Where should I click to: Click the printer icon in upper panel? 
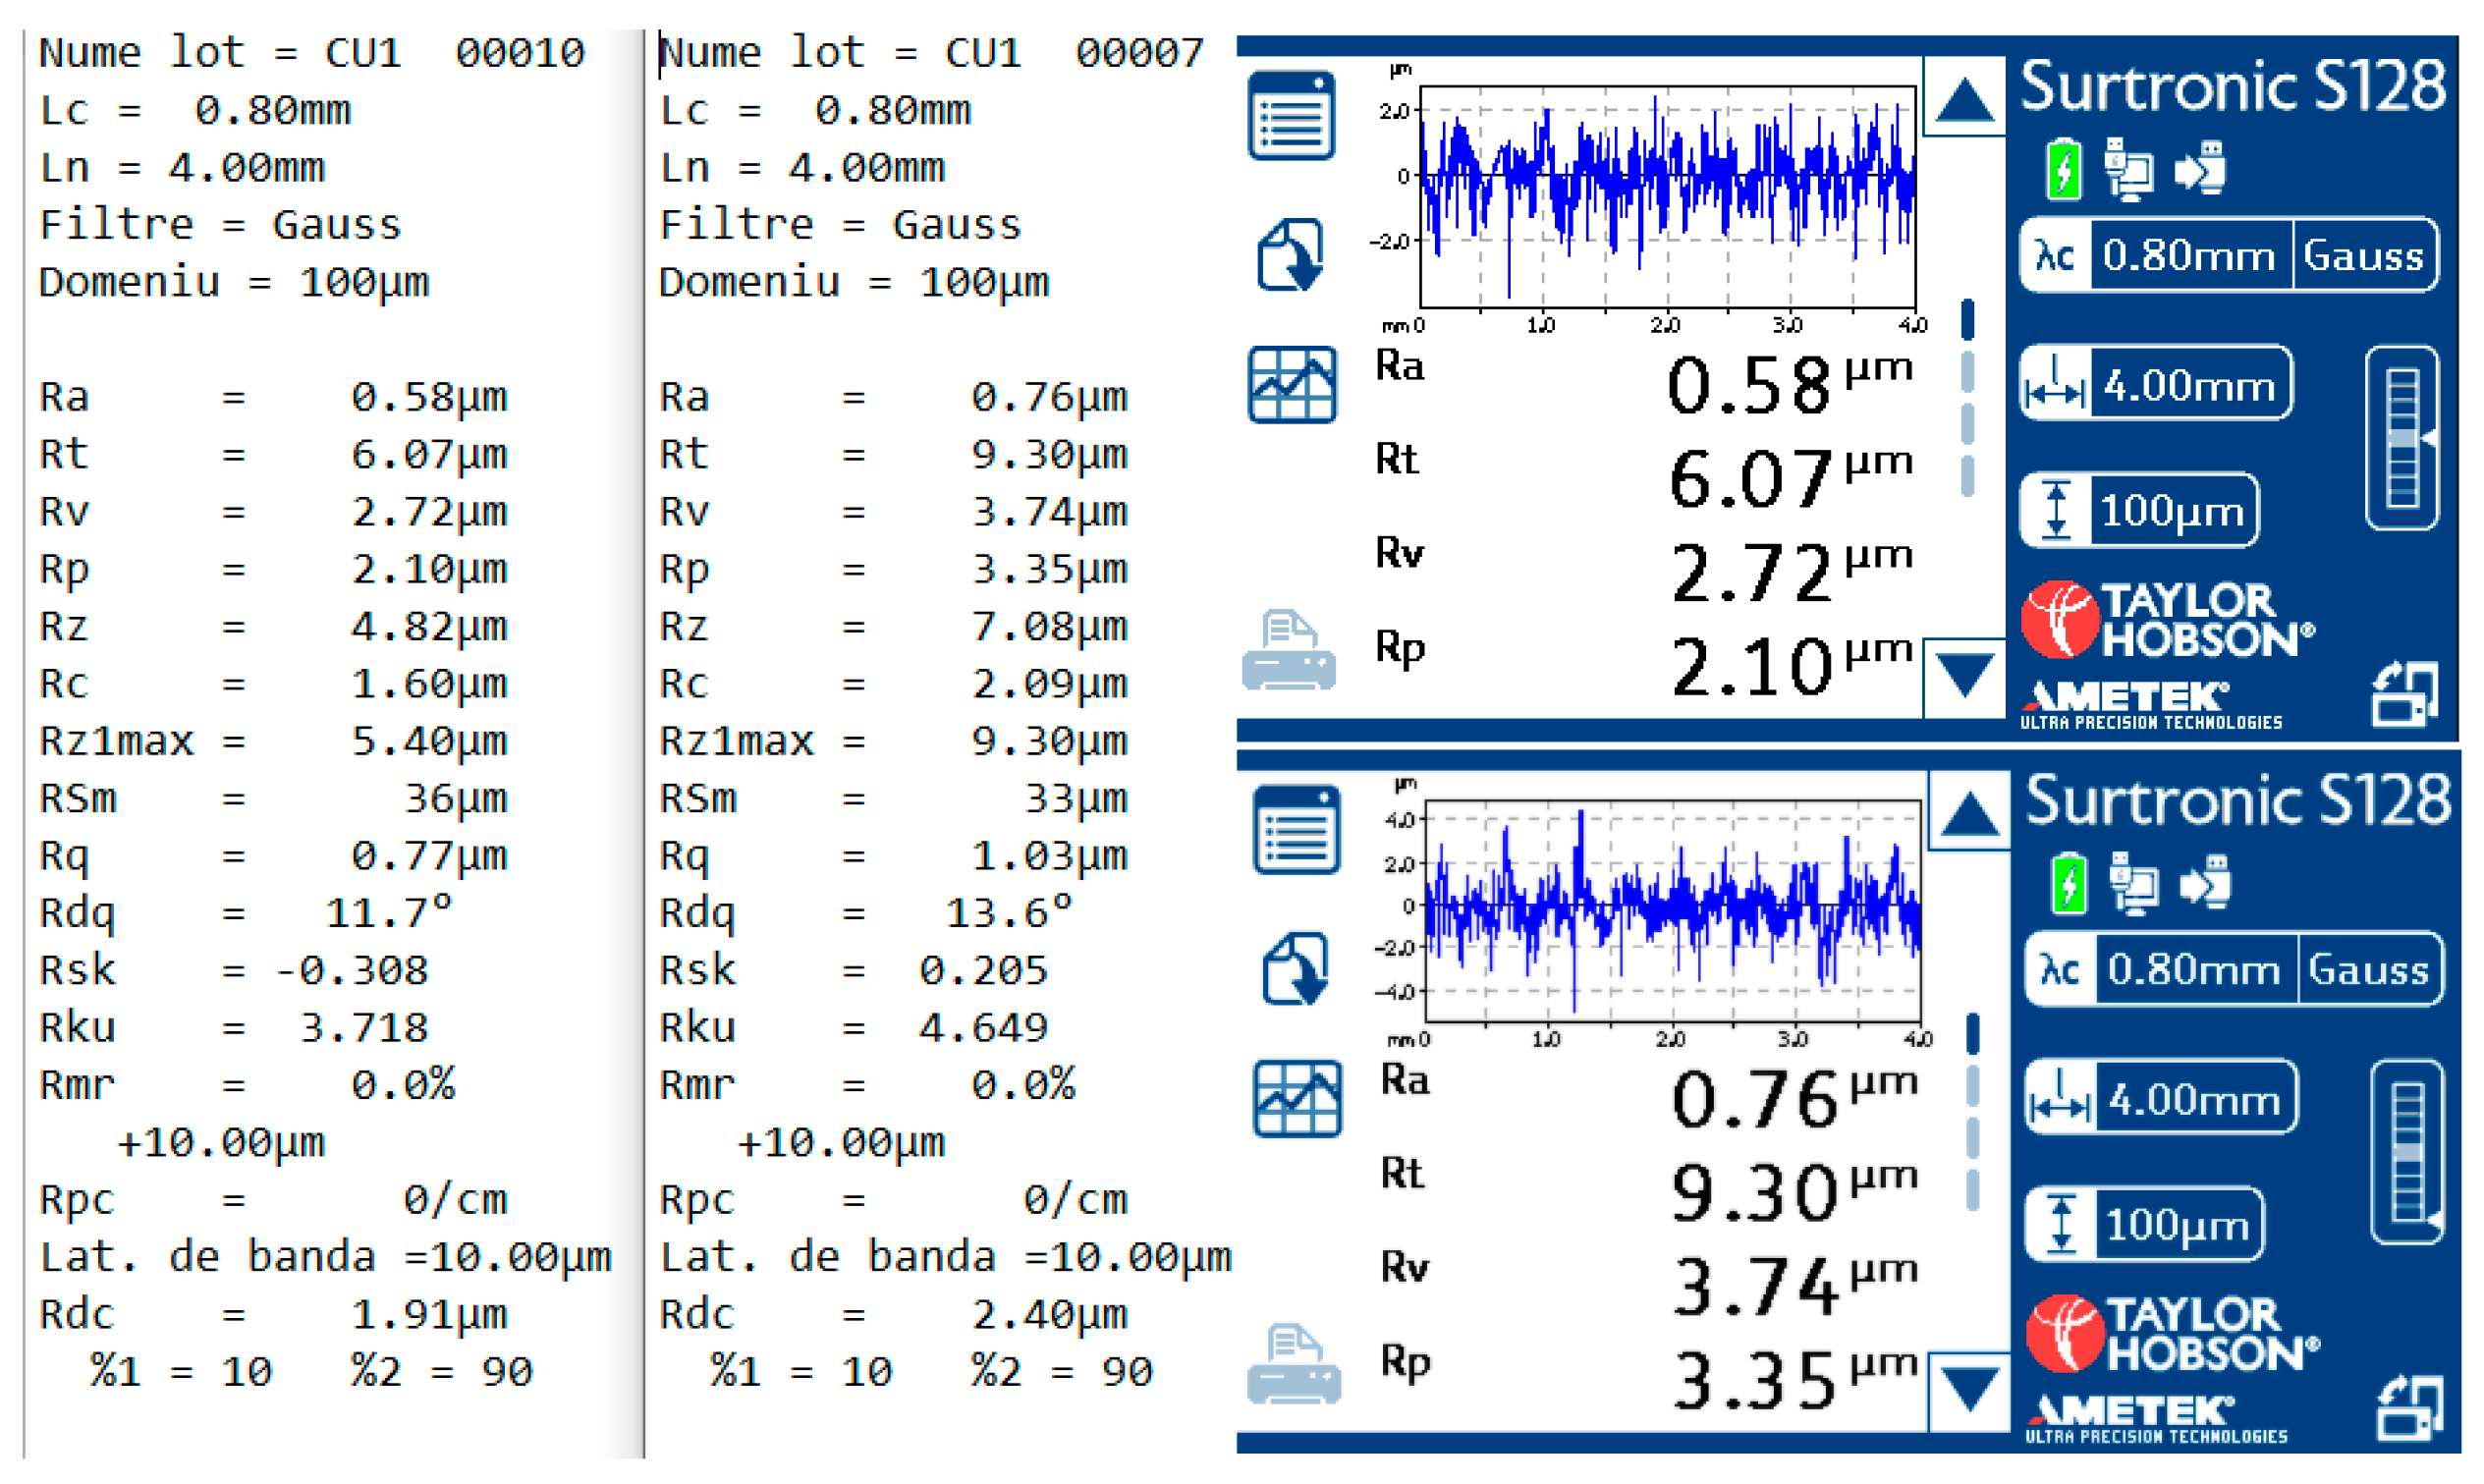click(1288, 652)
